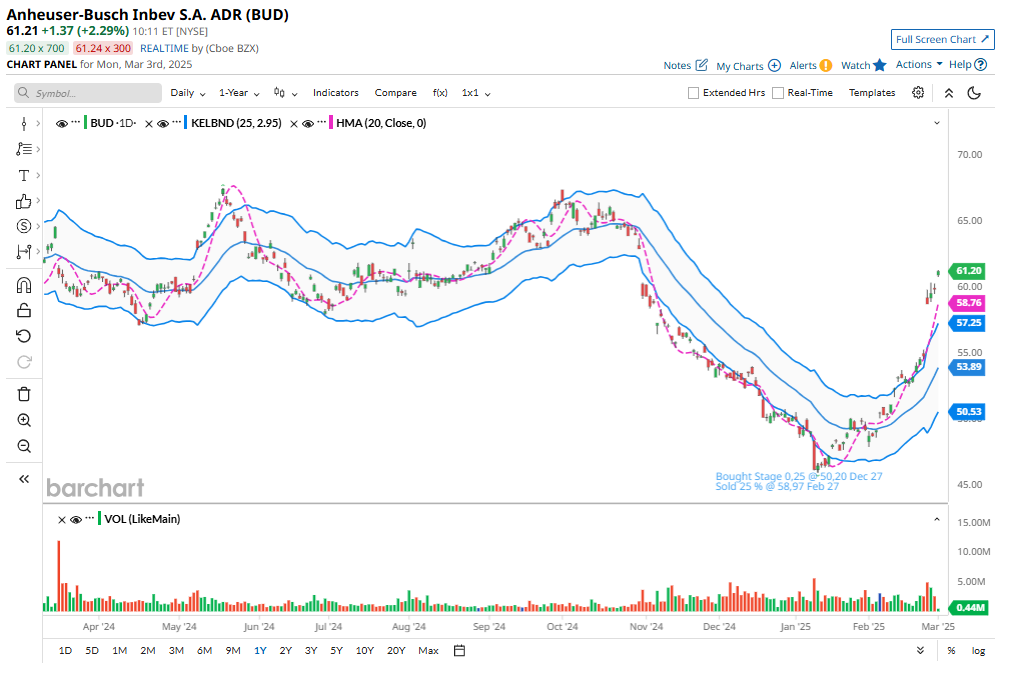
Task: Enable the Extended Hrs checkbox
Action: click(694, 93)
